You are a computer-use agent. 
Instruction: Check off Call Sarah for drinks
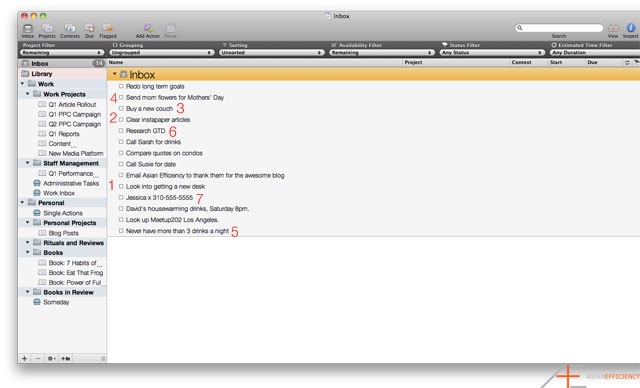(x=121, y=142)
